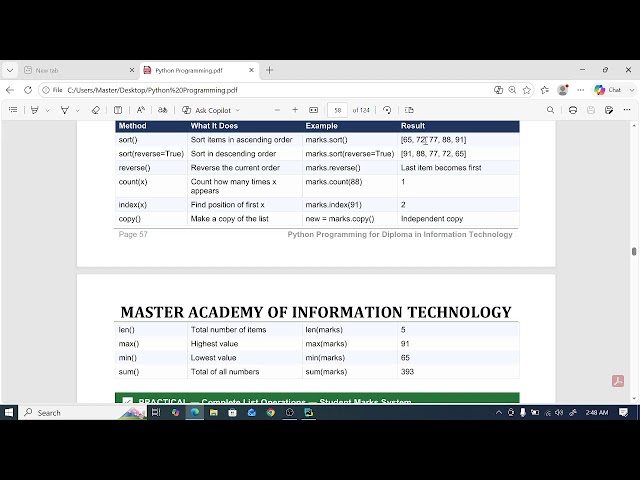The width and height of the screenshot is (640, 480).
Task: Click the vertical scrollbar thumb
Action: (x=634, y=251)
